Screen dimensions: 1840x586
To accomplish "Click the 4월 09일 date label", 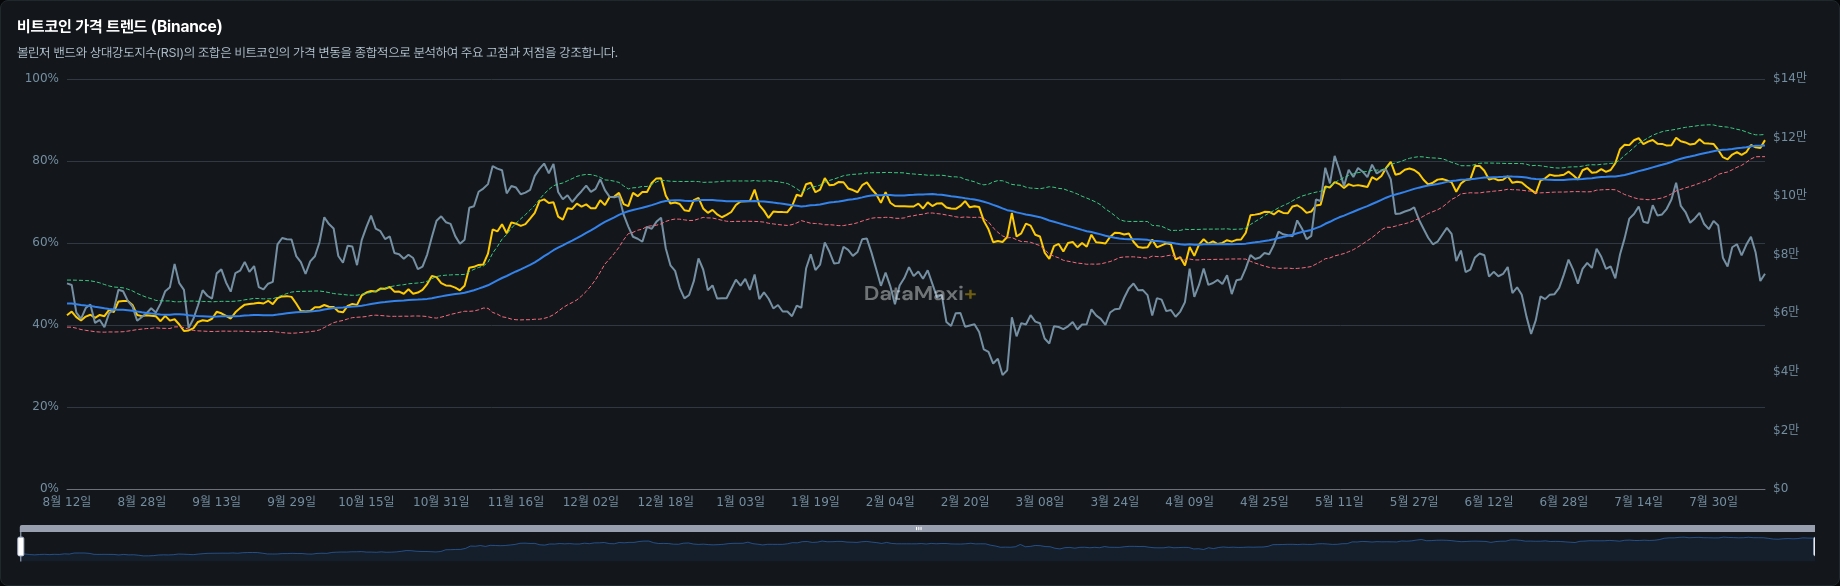I will [1190, 502].
